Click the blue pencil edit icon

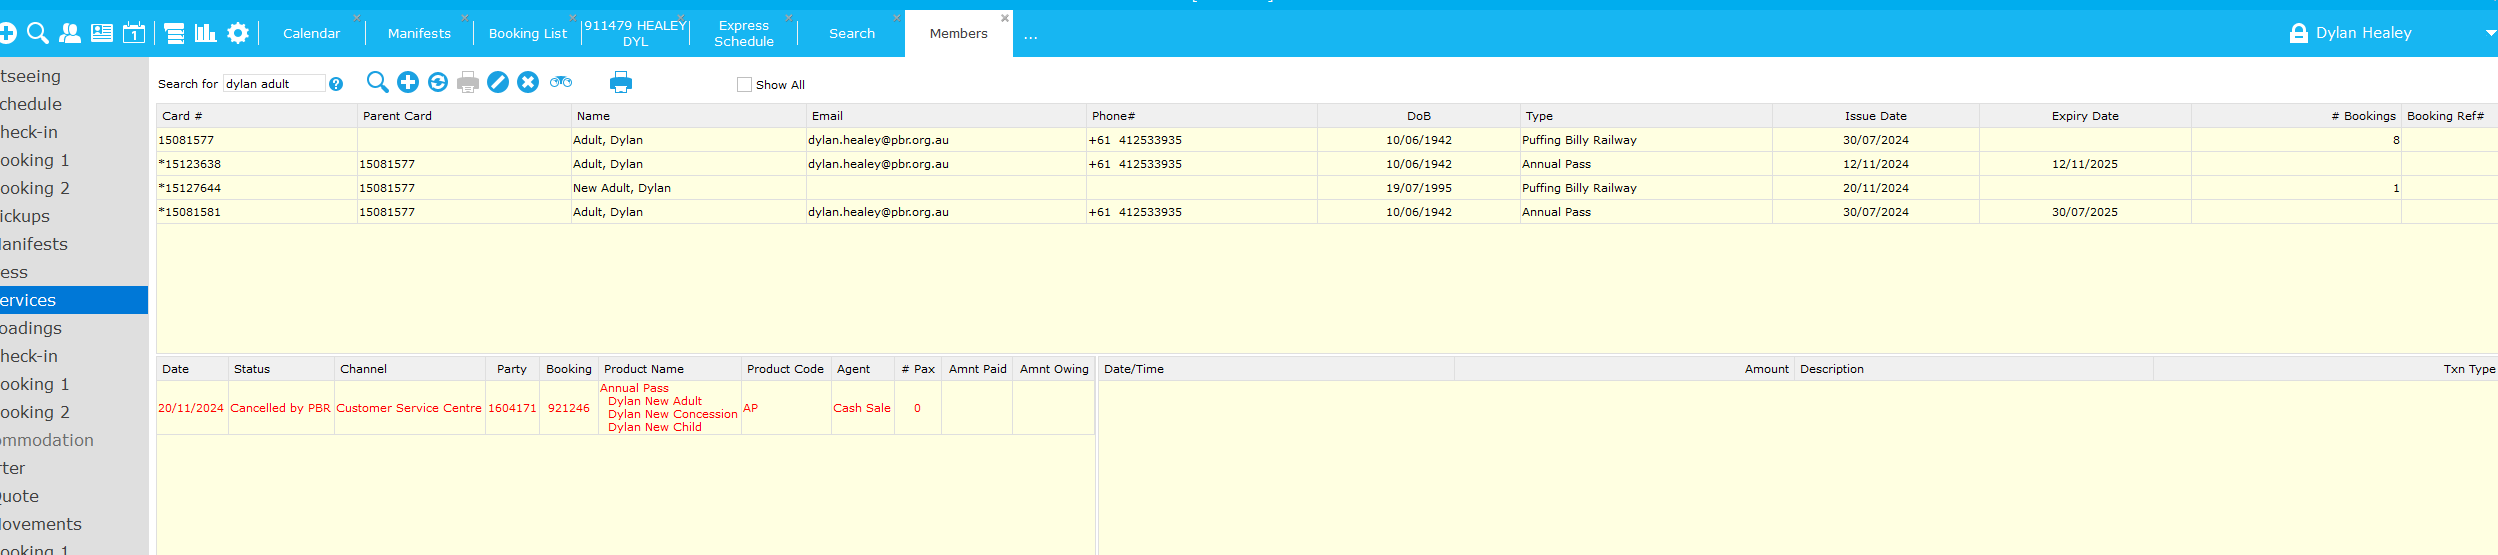click(x=498, y=82)
